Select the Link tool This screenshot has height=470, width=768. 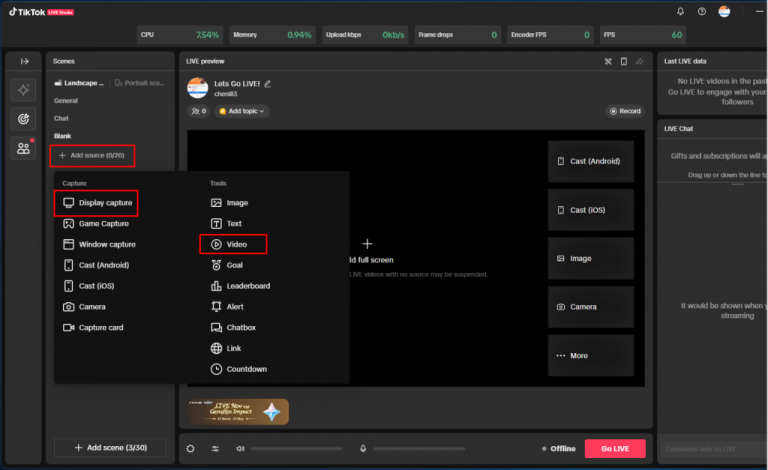pyautogui.click(x=226, y=348)
